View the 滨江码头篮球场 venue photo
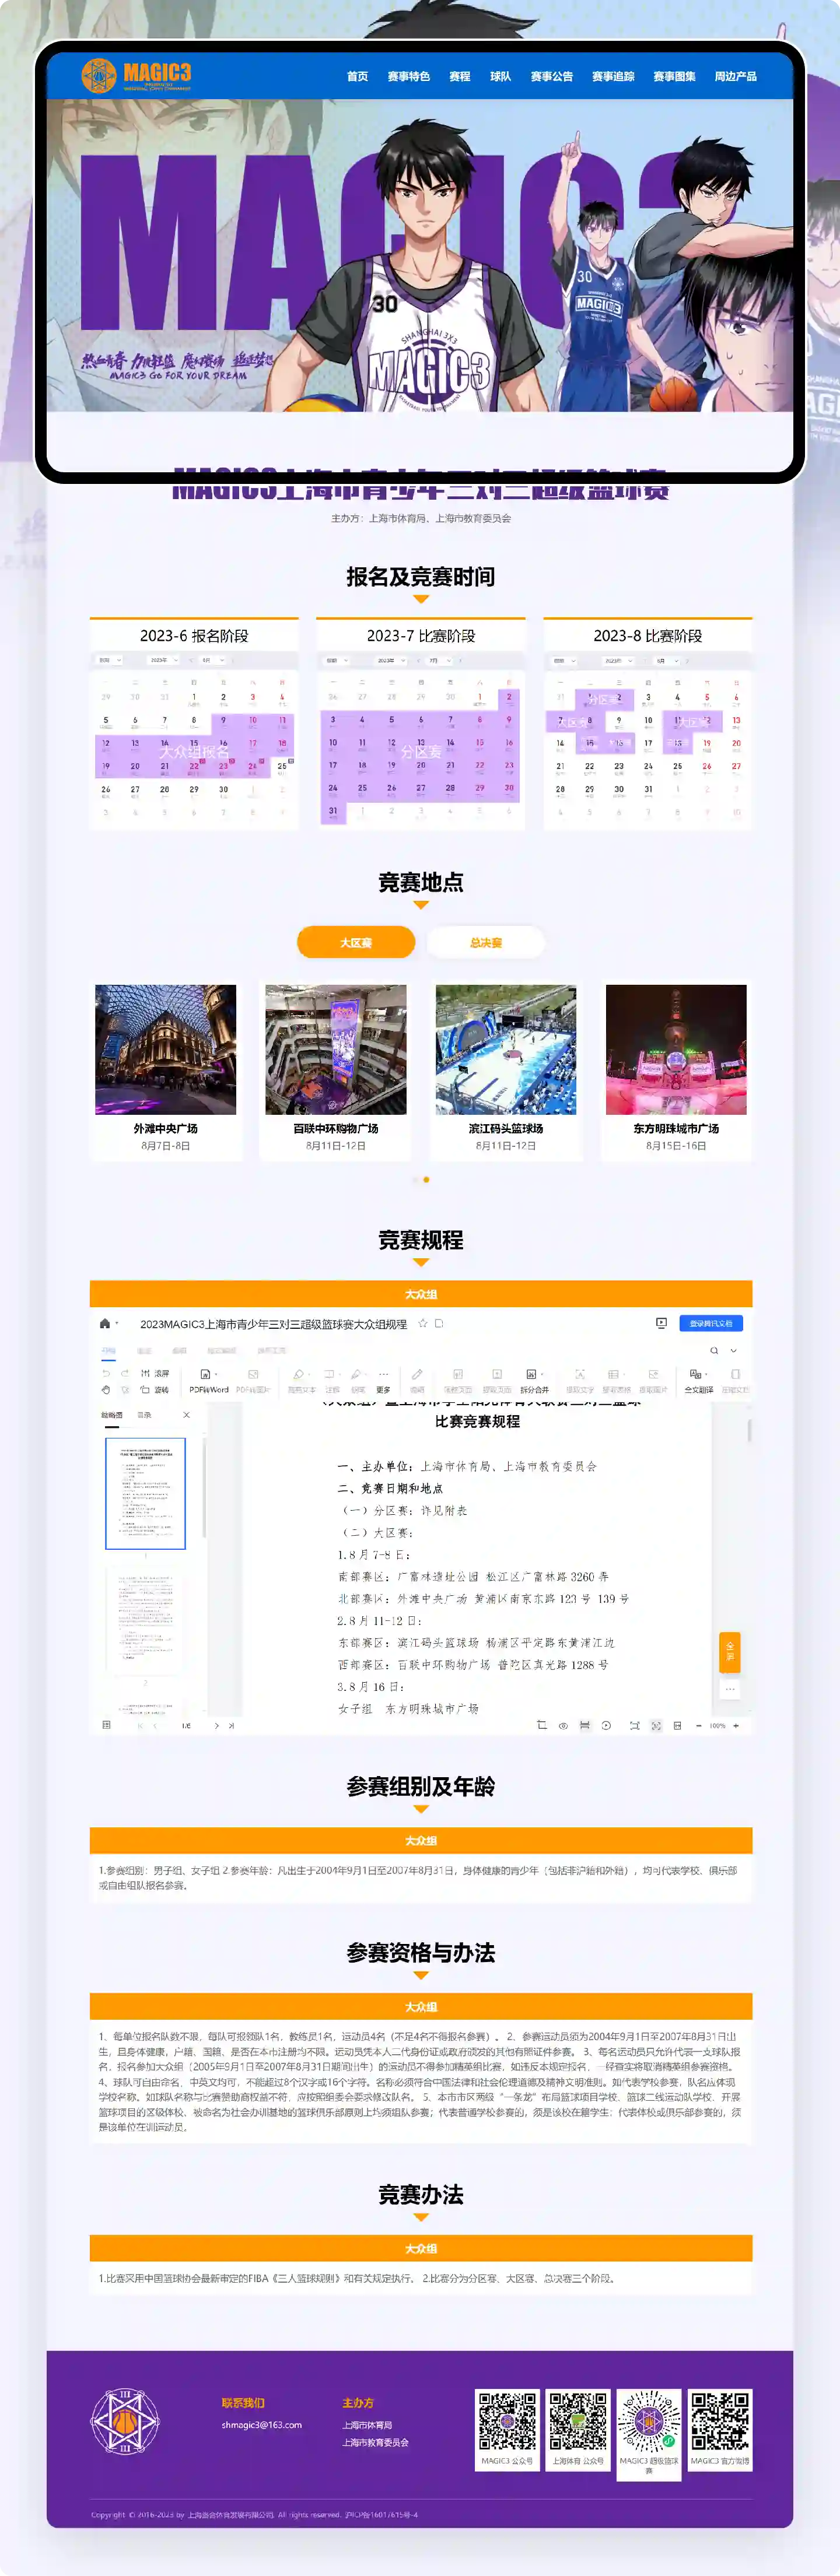The height and width of the screenshot is (2576, 840). click(506, 1049)
